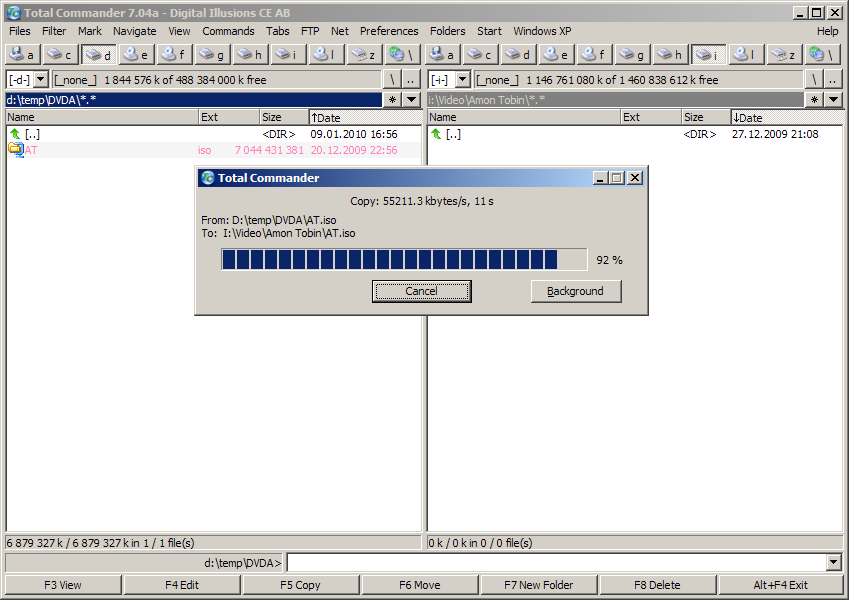The image size is (849, 600).
Task: Open the Windows XP menu
Action: pyautogui.click(x=542, y=31)
